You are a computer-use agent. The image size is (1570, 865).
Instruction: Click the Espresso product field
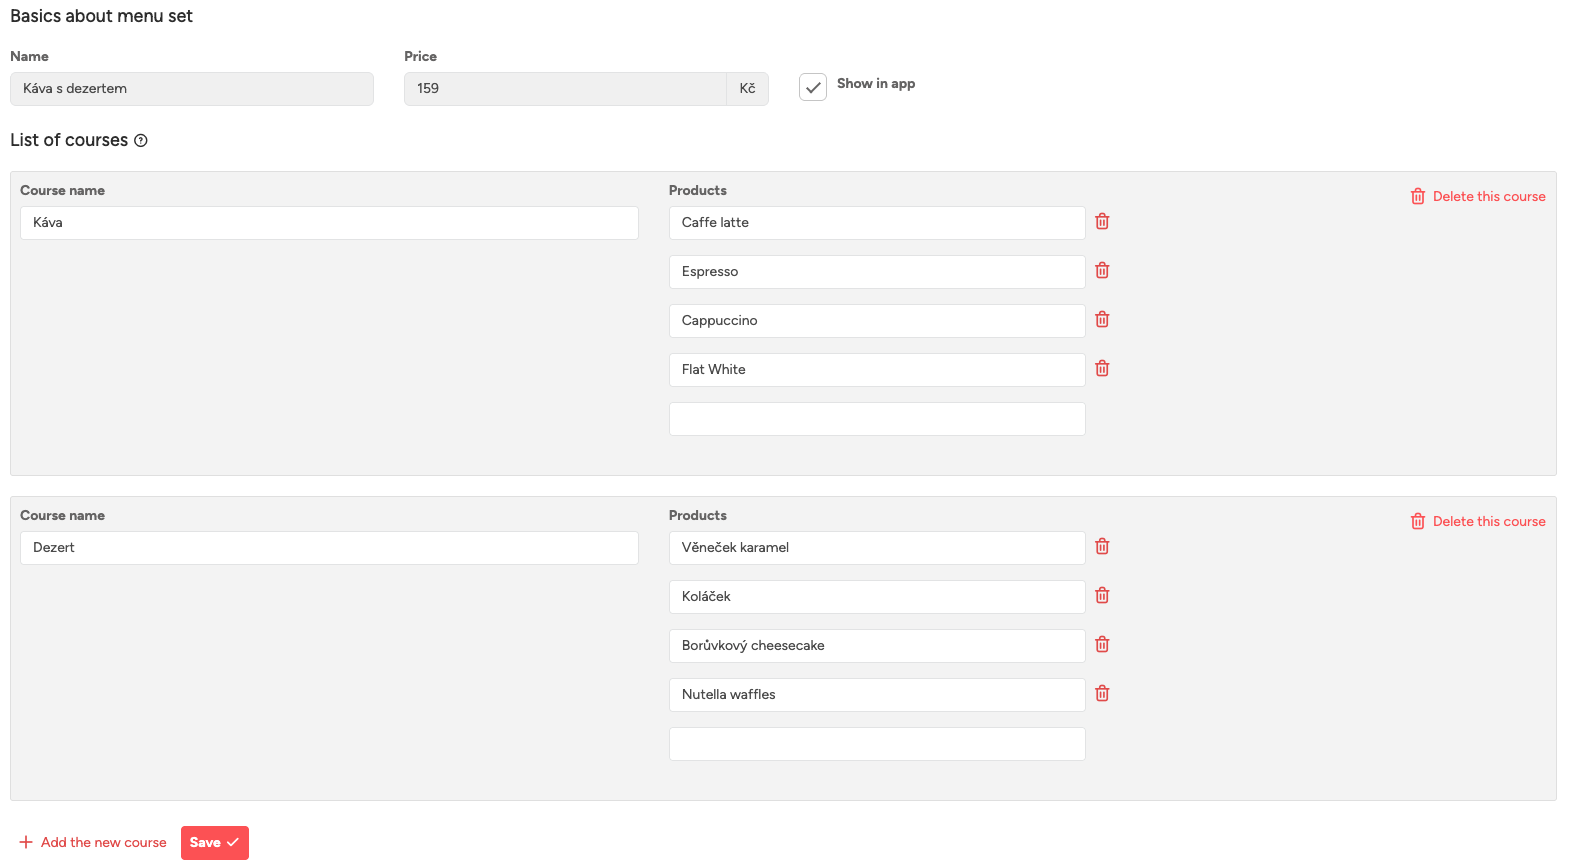pos(877,272)
